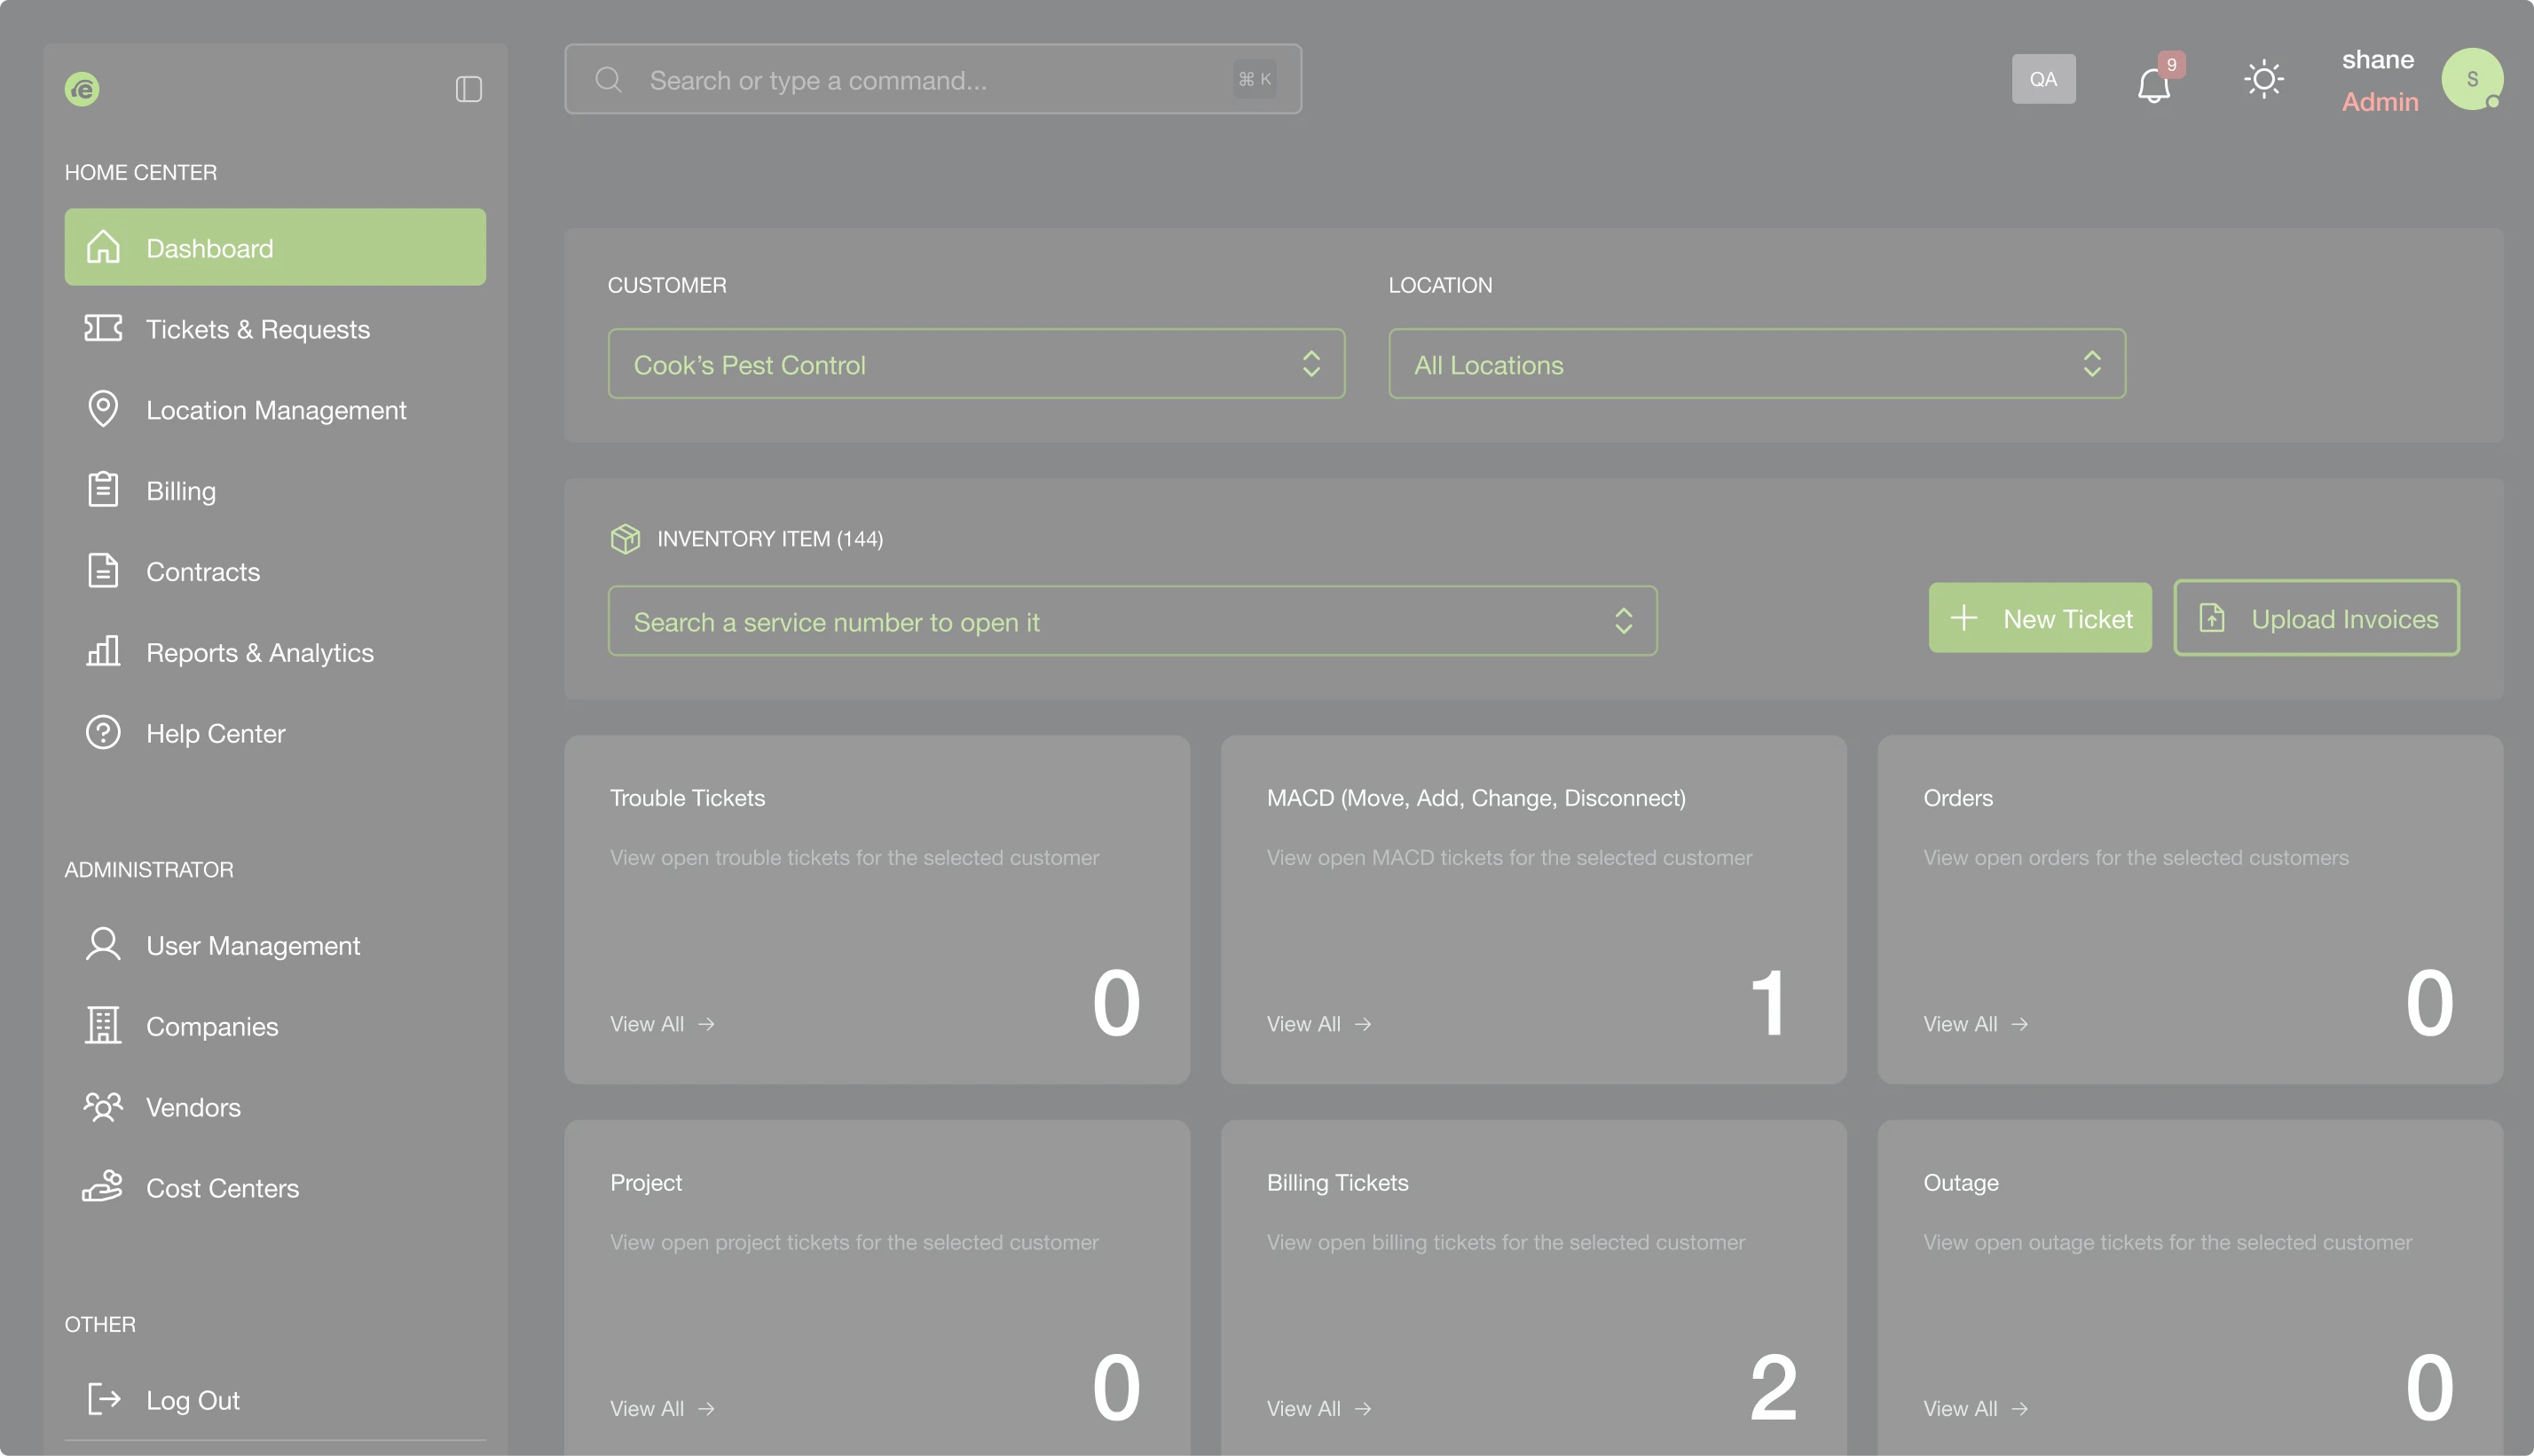Screen dimensions: 2534x1456
Task: View All MACD tickets
Action: tap(1319, 1024)
